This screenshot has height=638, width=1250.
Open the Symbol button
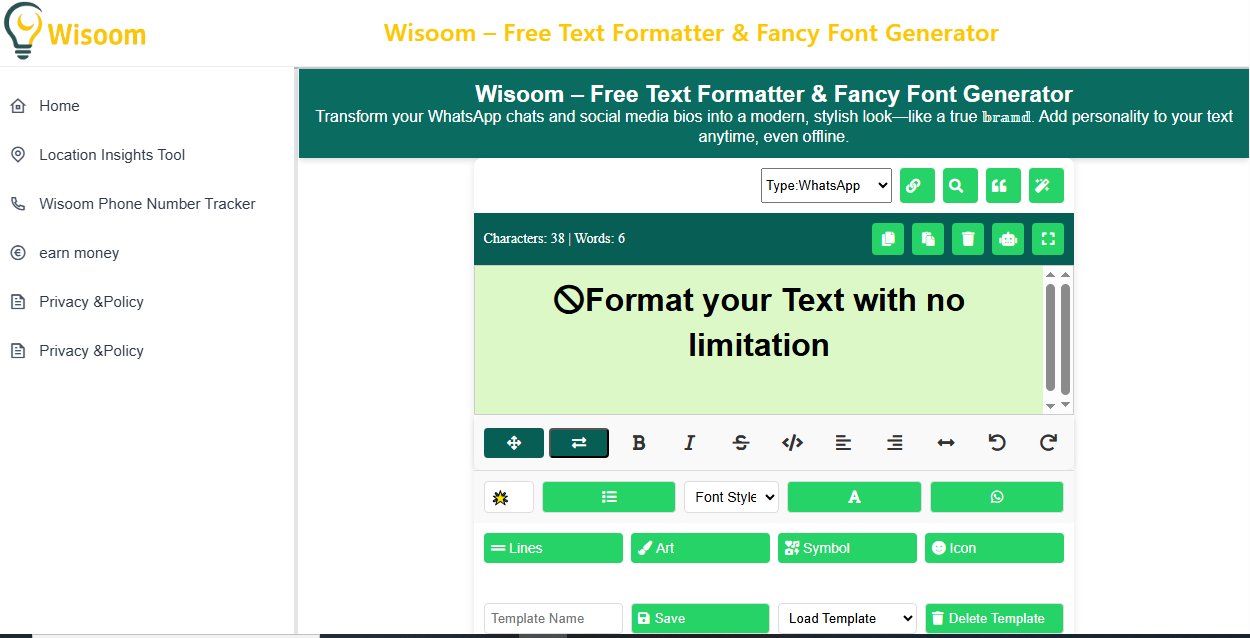coord(847,548)
